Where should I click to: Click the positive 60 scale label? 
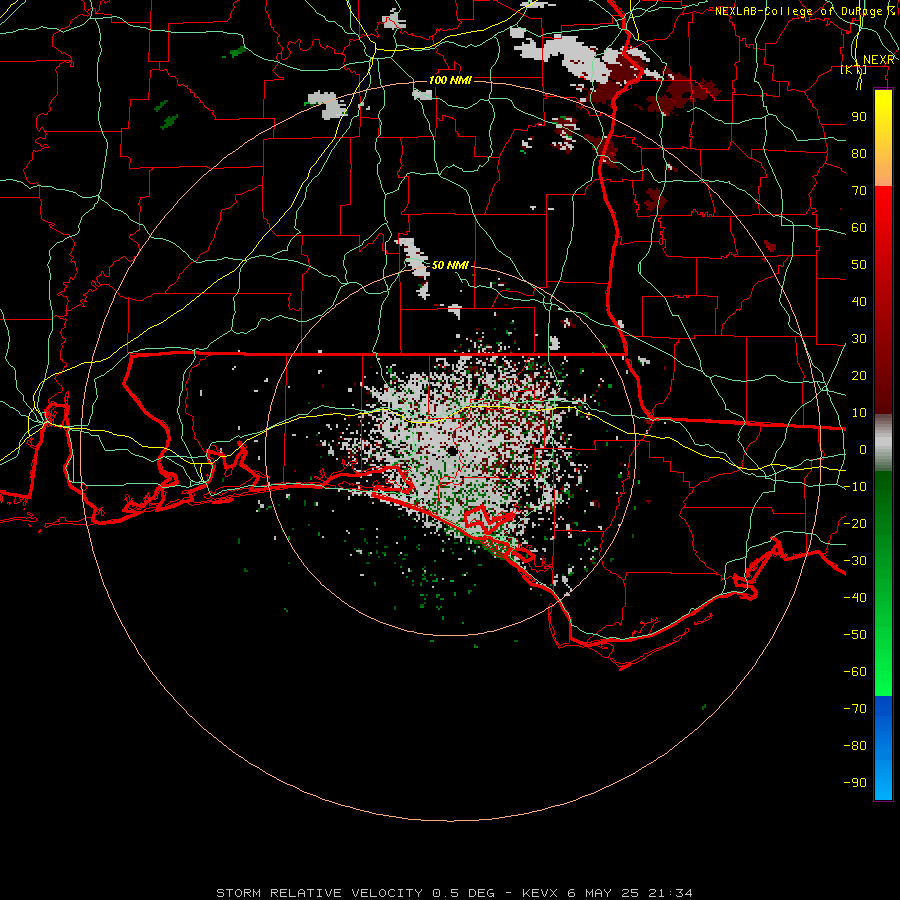[x=859, y=228]
